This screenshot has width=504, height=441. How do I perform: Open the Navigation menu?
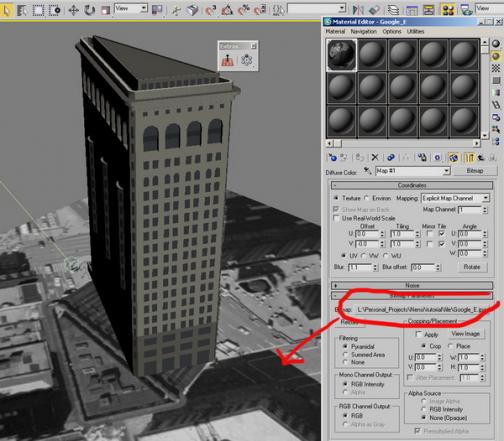[x=363, y=31]
